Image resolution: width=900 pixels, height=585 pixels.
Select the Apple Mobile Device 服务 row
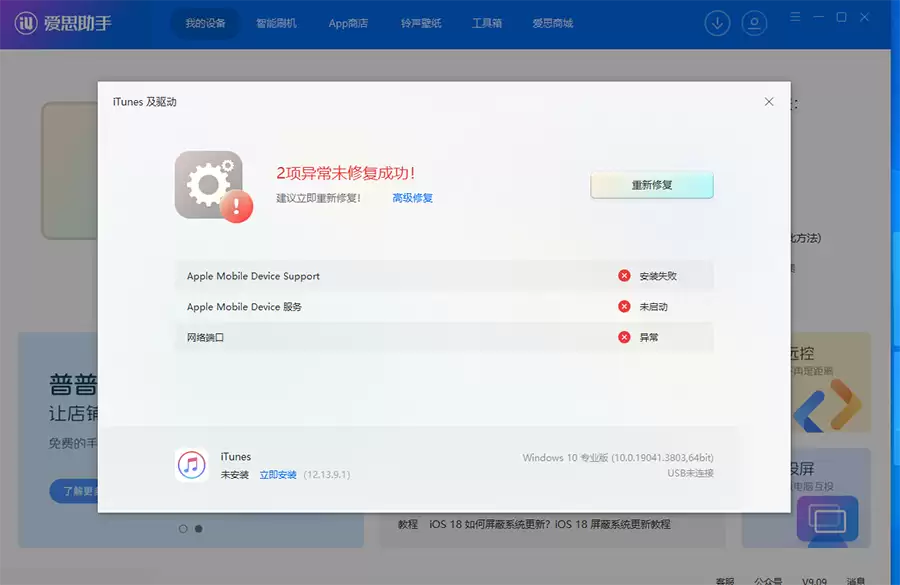[444, 307]
